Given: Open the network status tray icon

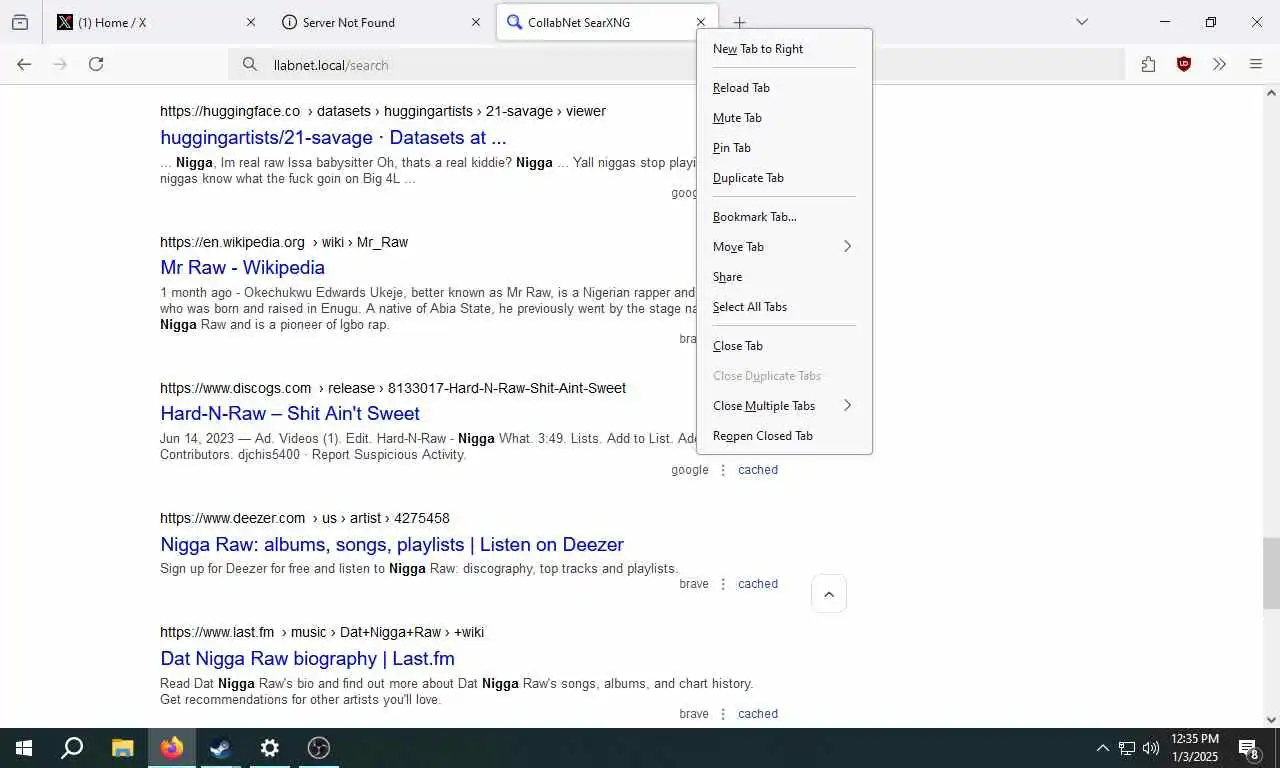Looking at the screenshot, I should 1127,748.
